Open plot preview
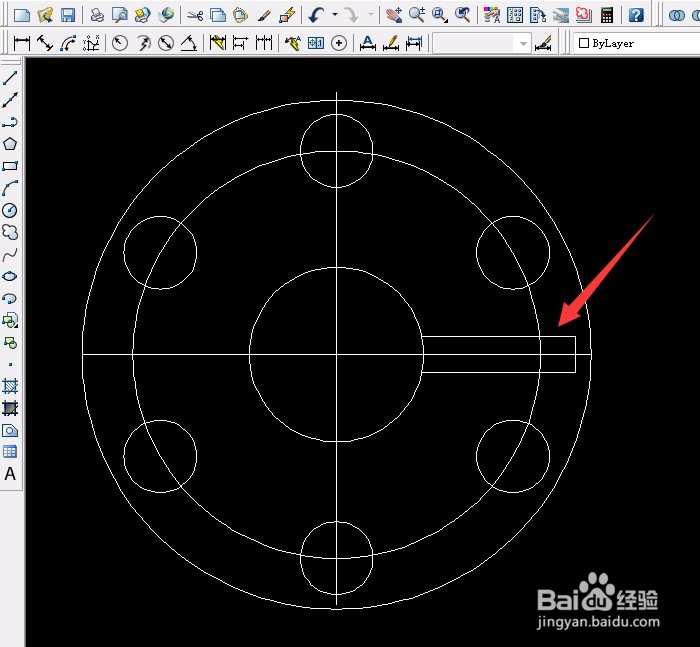This screenshot has width=700, height=647. tap(120, 15)
